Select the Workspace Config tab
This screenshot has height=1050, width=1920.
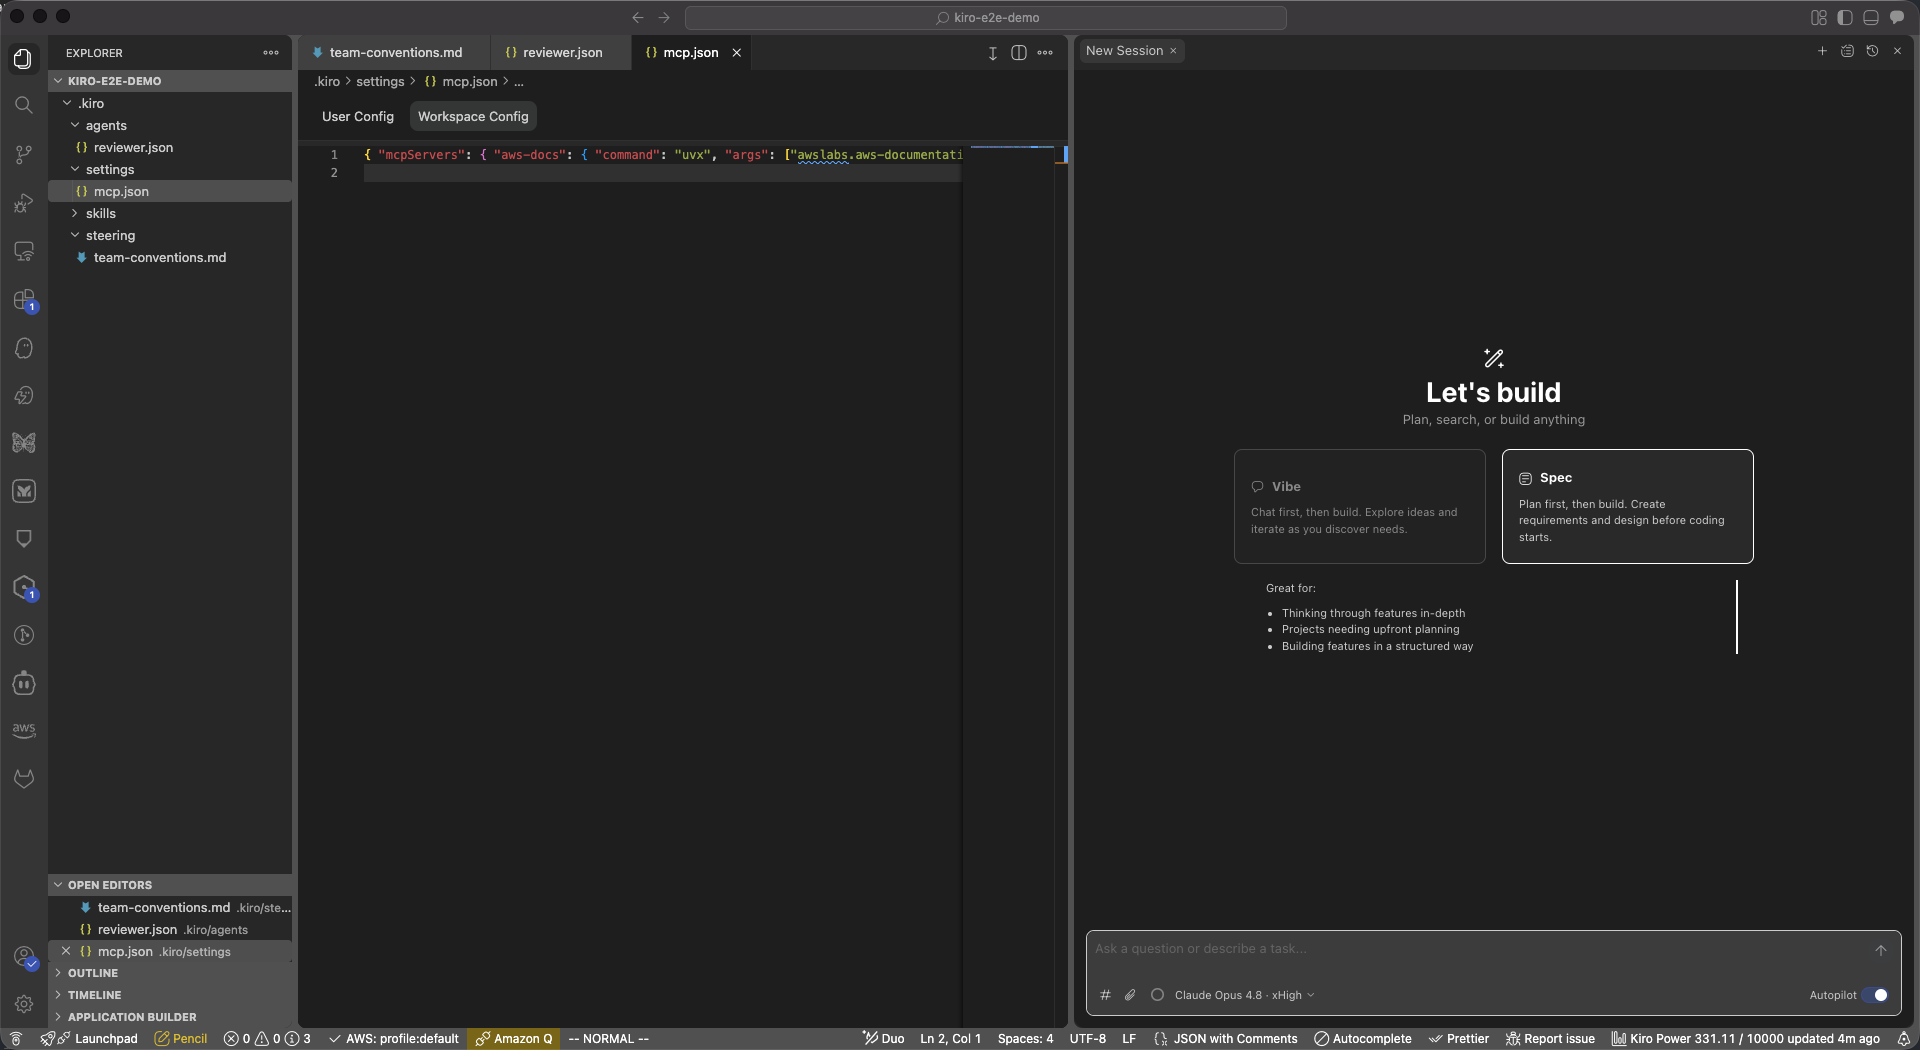tap(473, 117)
